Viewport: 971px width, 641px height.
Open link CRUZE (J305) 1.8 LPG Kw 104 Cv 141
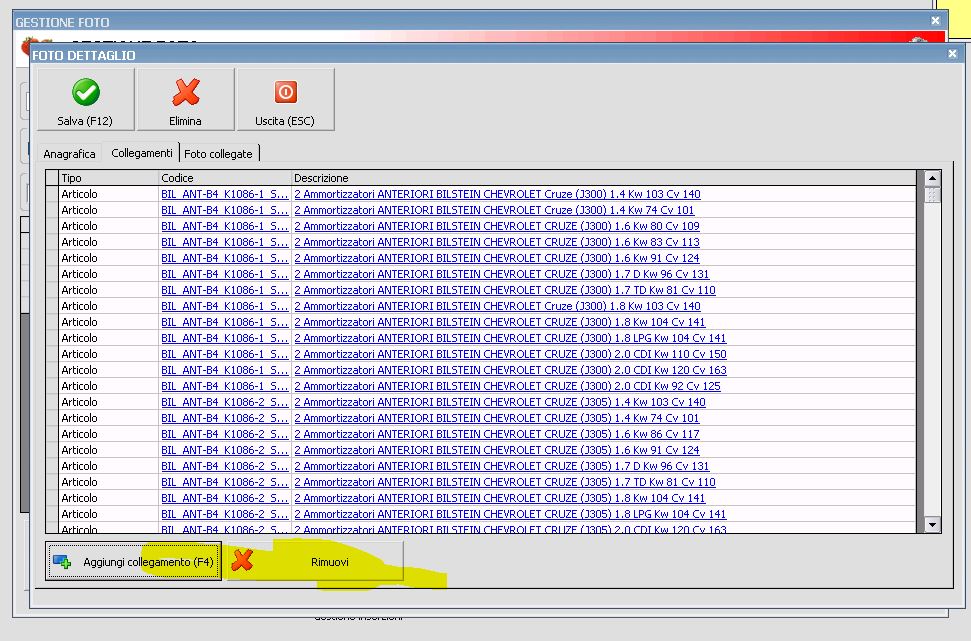click(510, 514)
